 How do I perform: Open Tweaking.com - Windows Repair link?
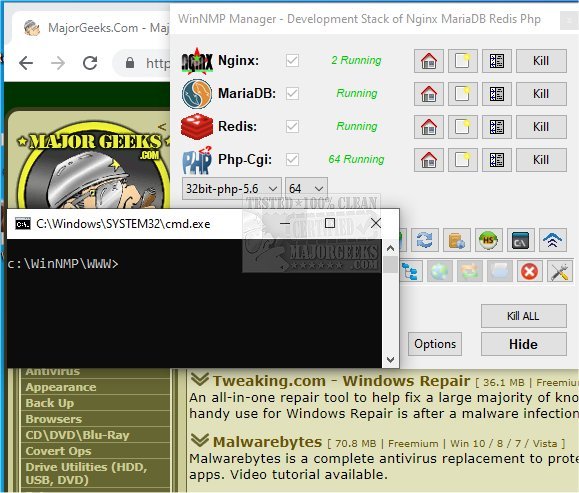(x=342, y=381)
